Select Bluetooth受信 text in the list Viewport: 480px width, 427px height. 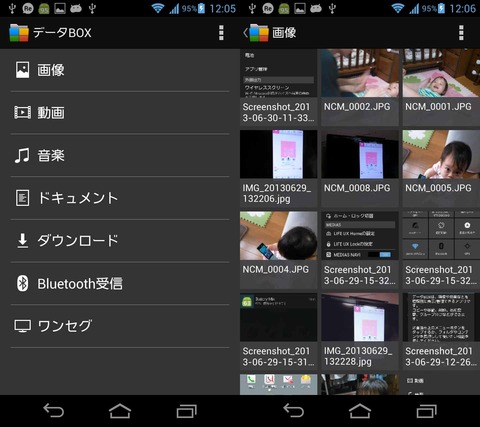point(80,284)
